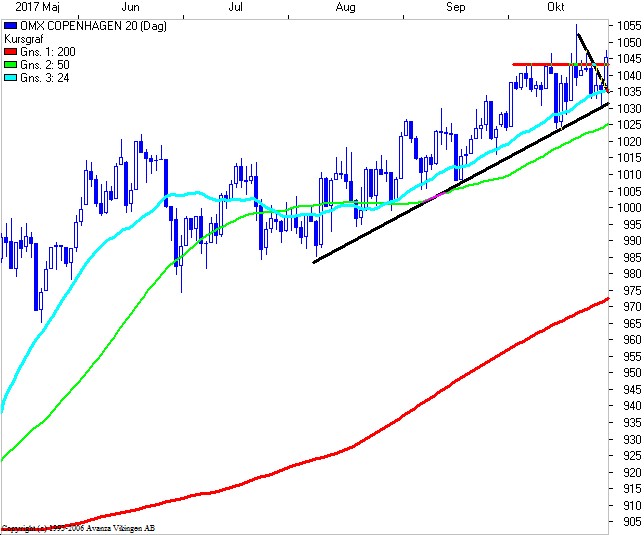The width and height of the screenshot is (644, 535).
Task: Select the Aug month label on time axis
Action: pyautogui.click(x=346, y=7)
